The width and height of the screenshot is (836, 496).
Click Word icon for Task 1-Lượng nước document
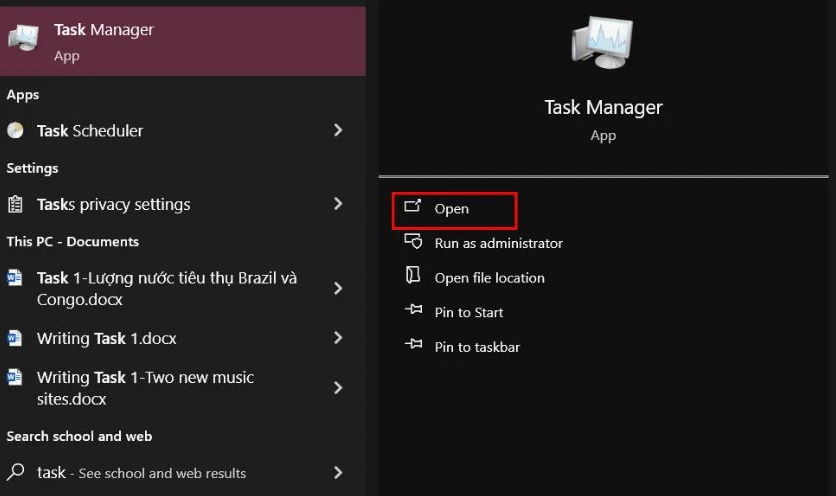point(14,278)
